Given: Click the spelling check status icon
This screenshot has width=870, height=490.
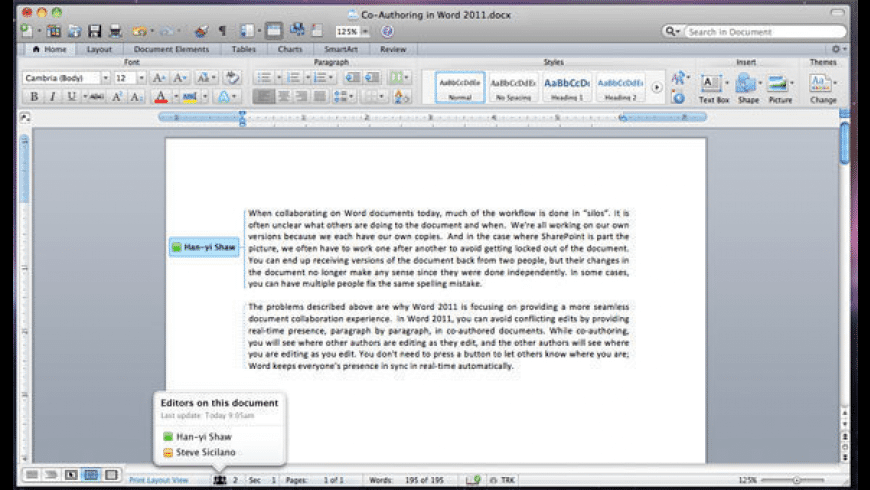Looking at the screenshot, I should pos(473,480).
